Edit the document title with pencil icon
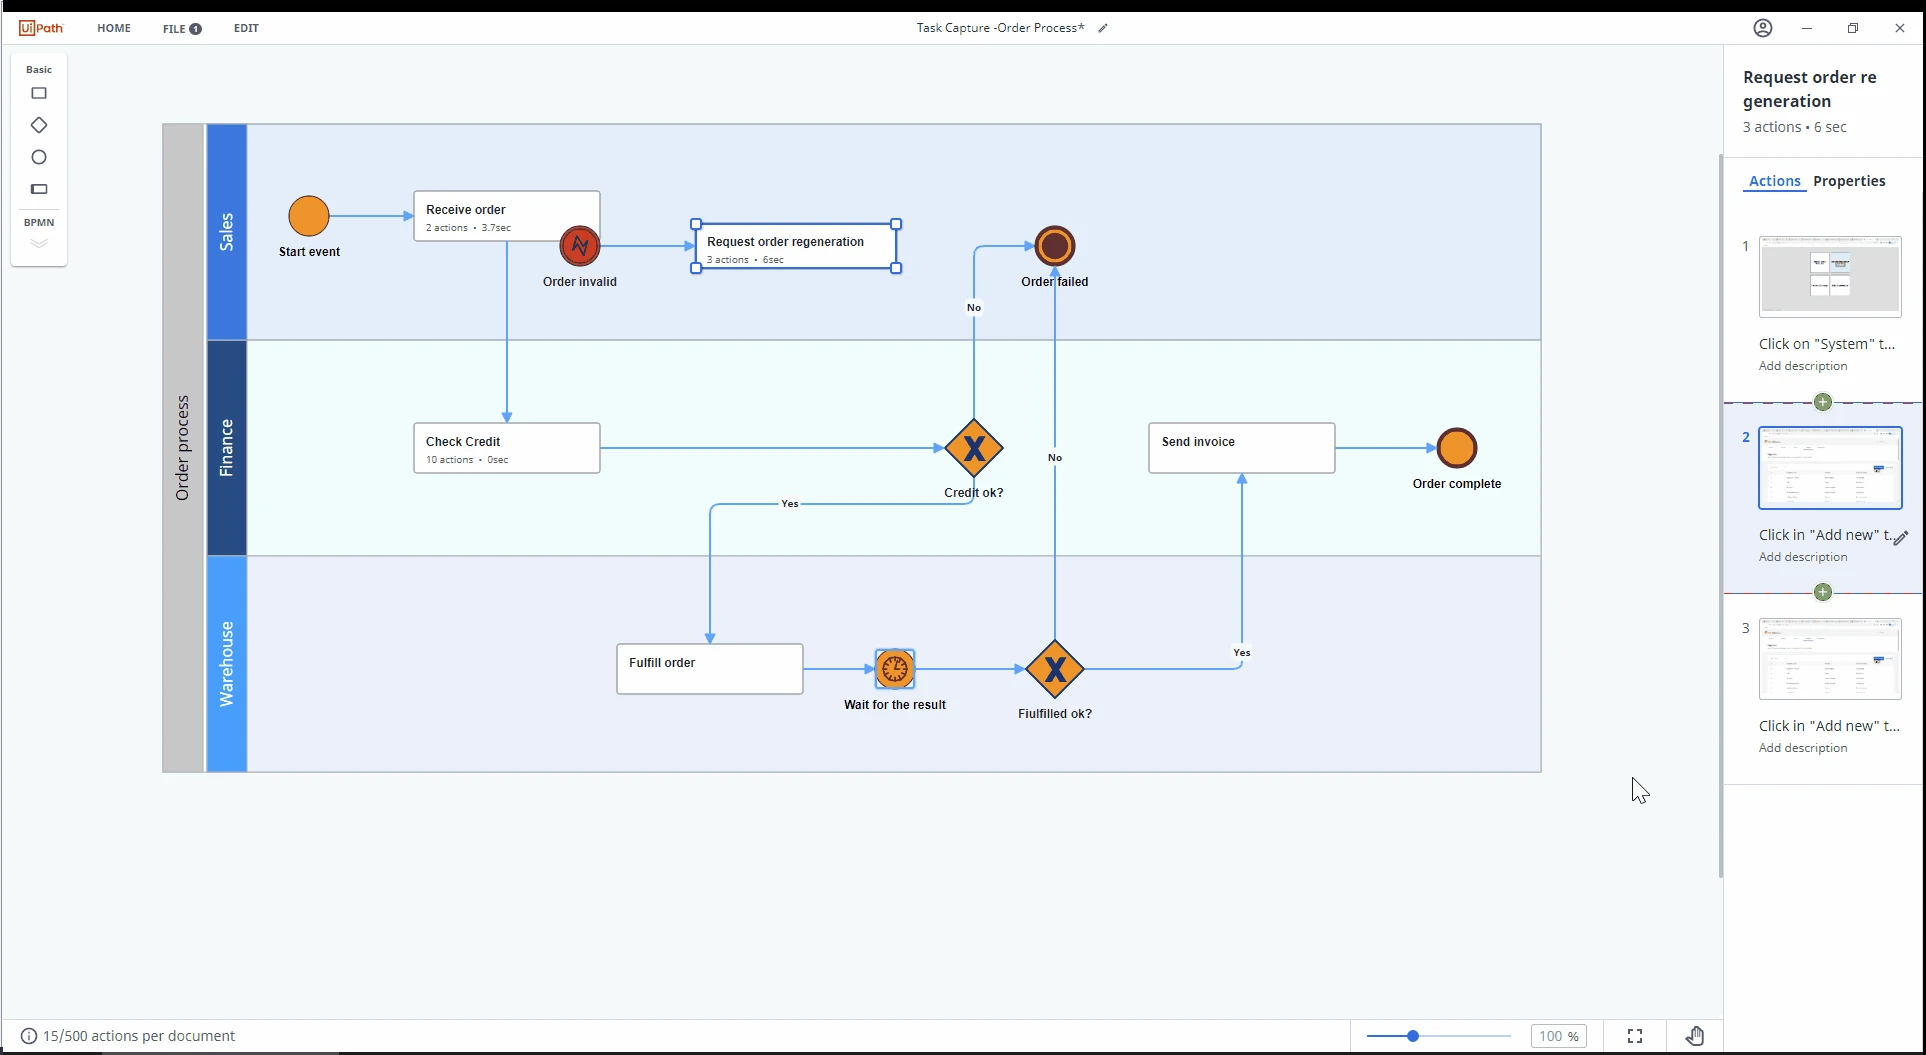Screen dimensions: 1926x1055 tap(1103, 28)
